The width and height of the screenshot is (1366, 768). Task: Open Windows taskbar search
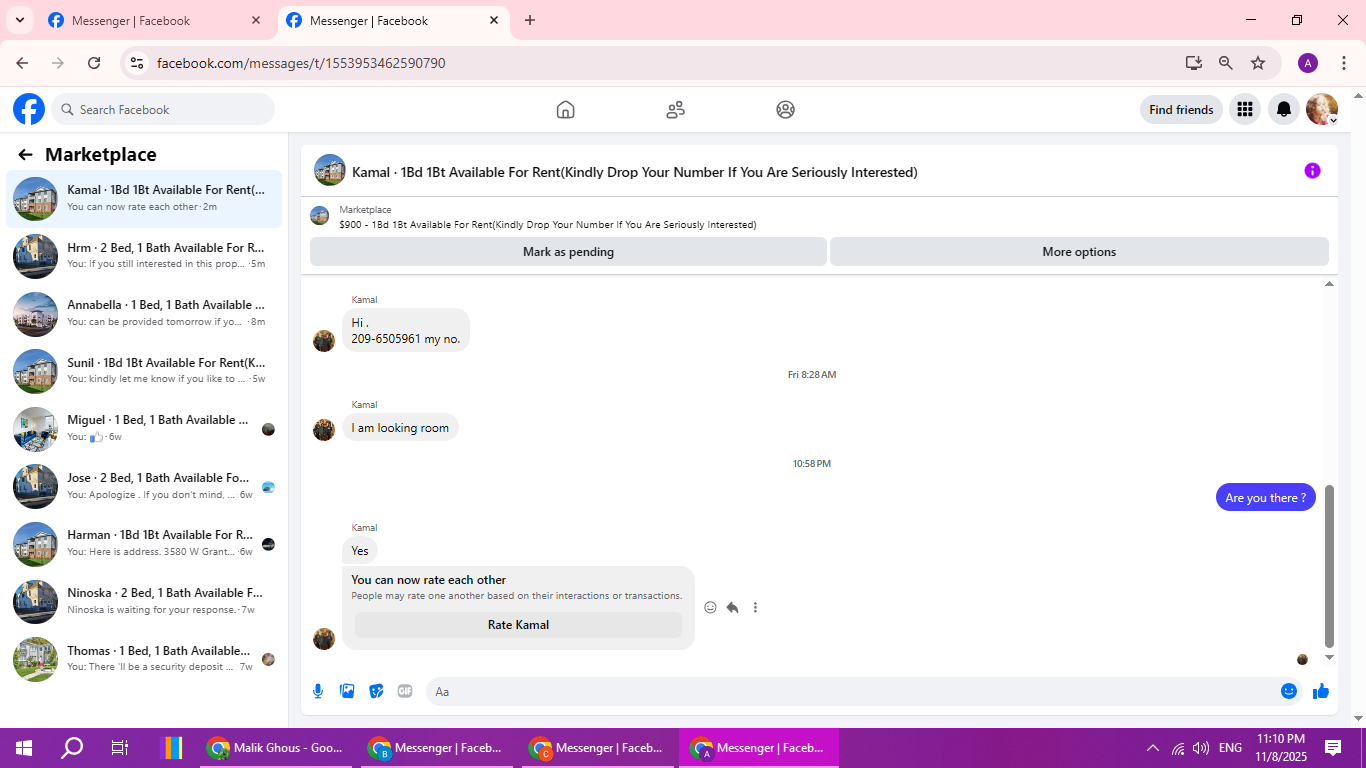pyautogui.click(x=72, y=748)
